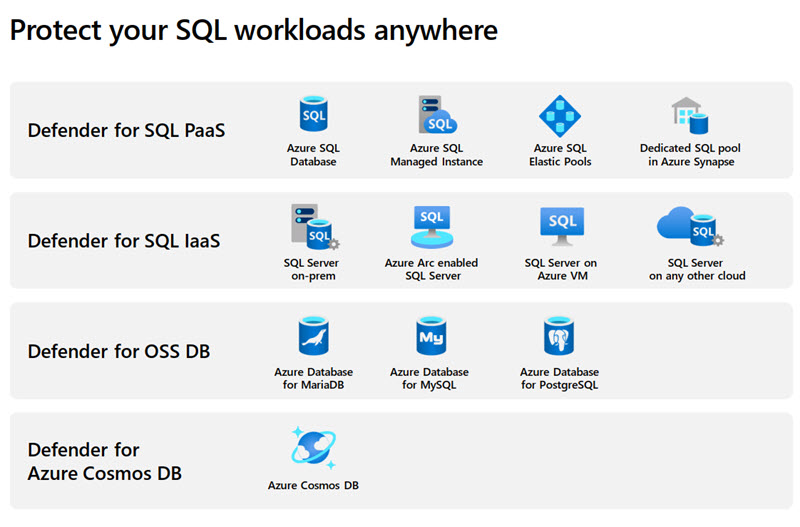
Task: Select the Defender for SQL IaaS heading
Action: click(124, 241)
